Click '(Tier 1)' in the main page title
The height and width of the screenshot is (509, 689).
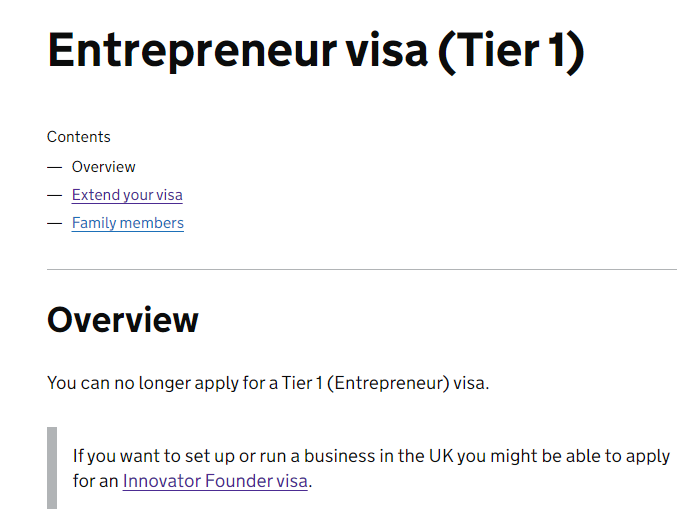click(x=511, y=52)
